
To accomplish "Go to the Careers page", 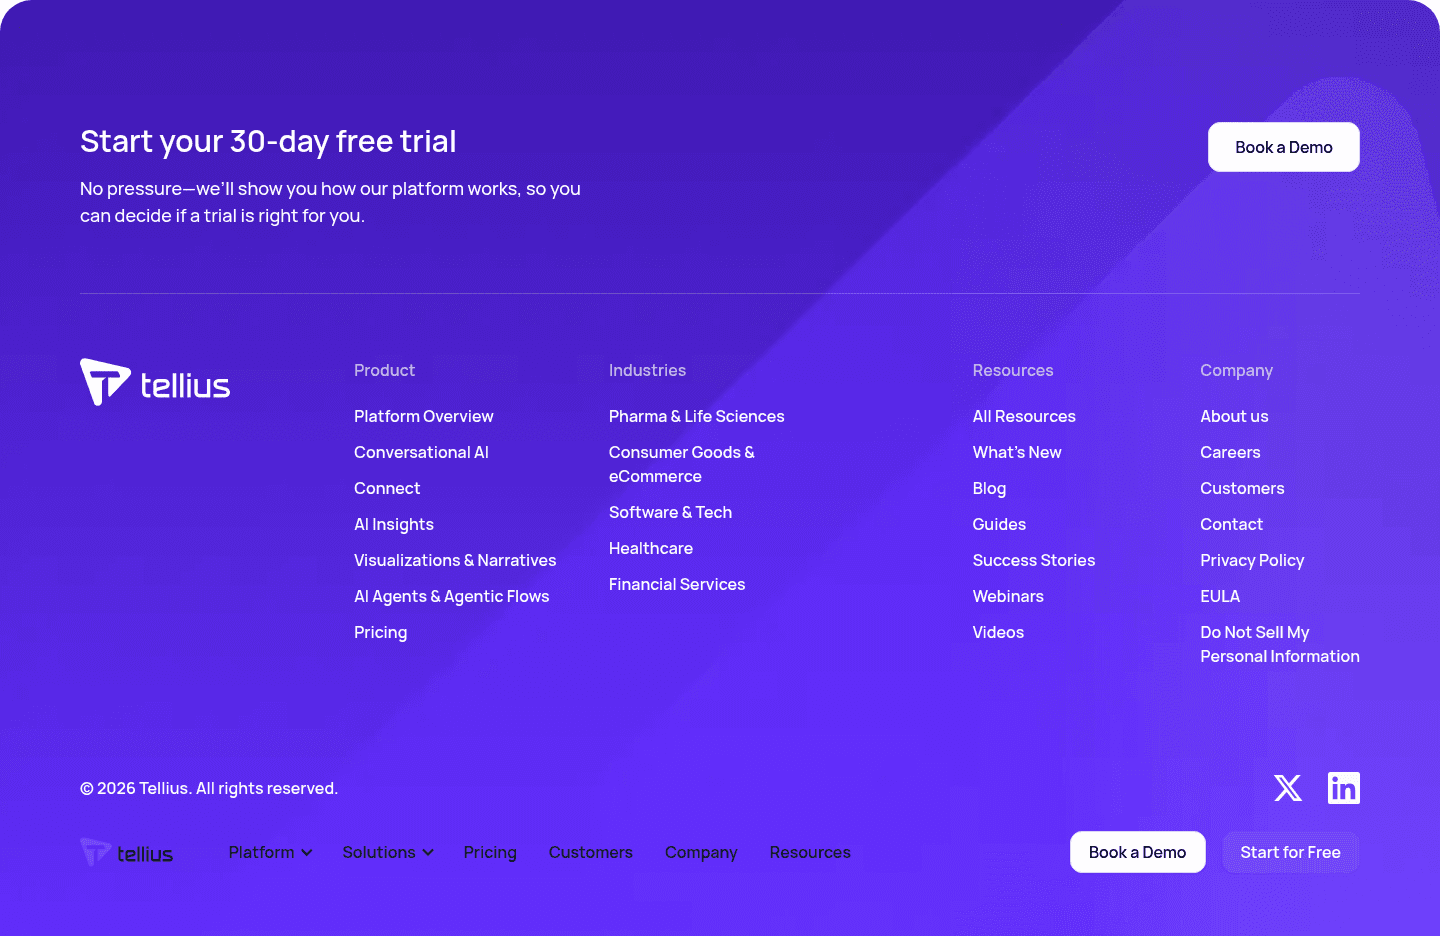I will (x=1230, y=452).
